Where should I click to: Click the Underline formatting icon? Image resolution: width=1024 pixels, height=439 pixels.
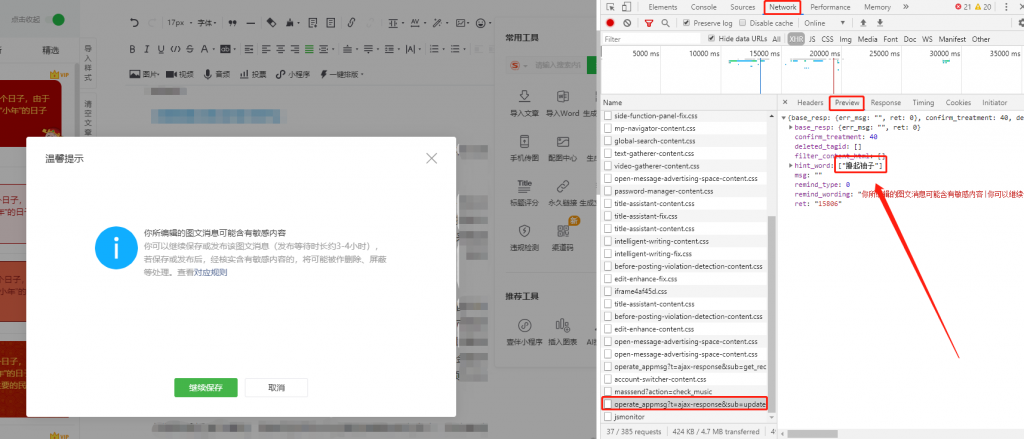click(159, 49)
